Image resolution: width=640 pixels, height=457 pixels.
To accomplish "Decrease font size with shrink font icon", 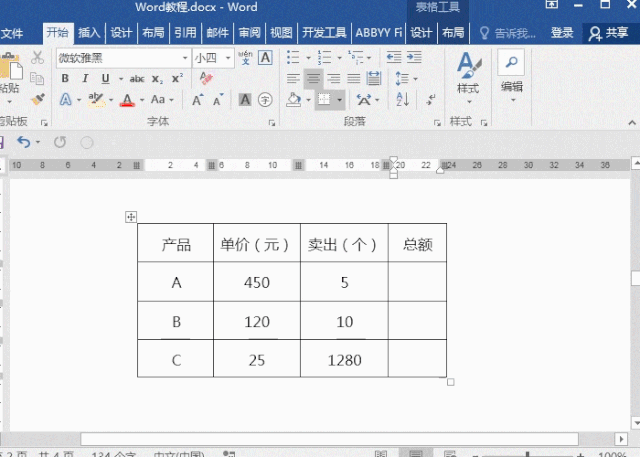I will click(218, 100).
